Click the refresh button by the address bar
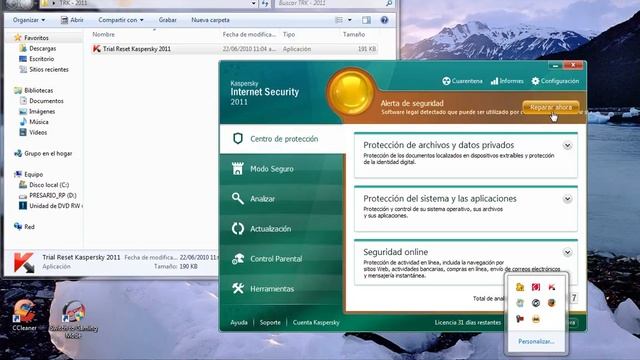640x360 pixels. click(x=265, y=3)
